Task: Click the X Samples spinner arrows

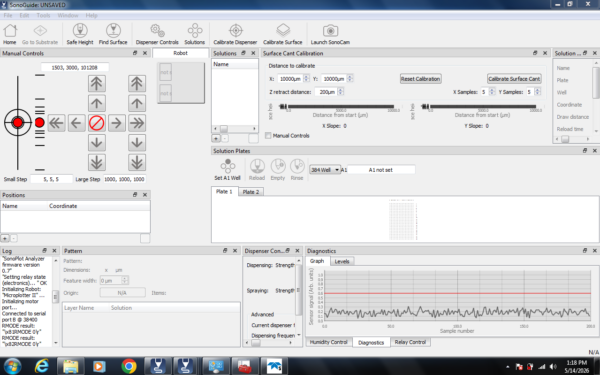Action: click(492, 92)
